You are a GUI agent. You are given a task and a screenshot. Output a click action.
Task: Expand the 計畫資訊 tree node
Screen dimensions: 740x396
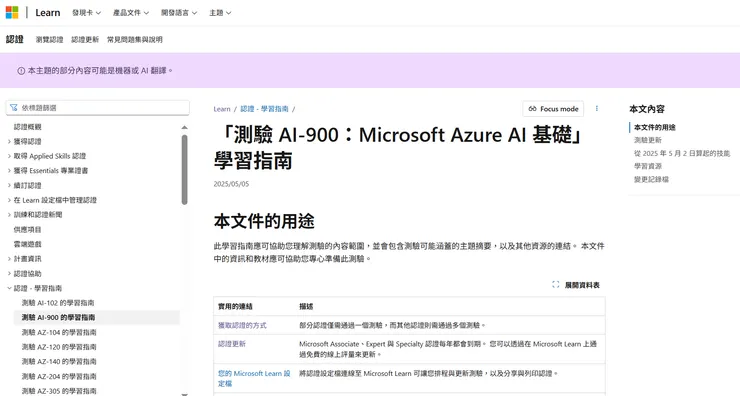(x=9, y=259)
